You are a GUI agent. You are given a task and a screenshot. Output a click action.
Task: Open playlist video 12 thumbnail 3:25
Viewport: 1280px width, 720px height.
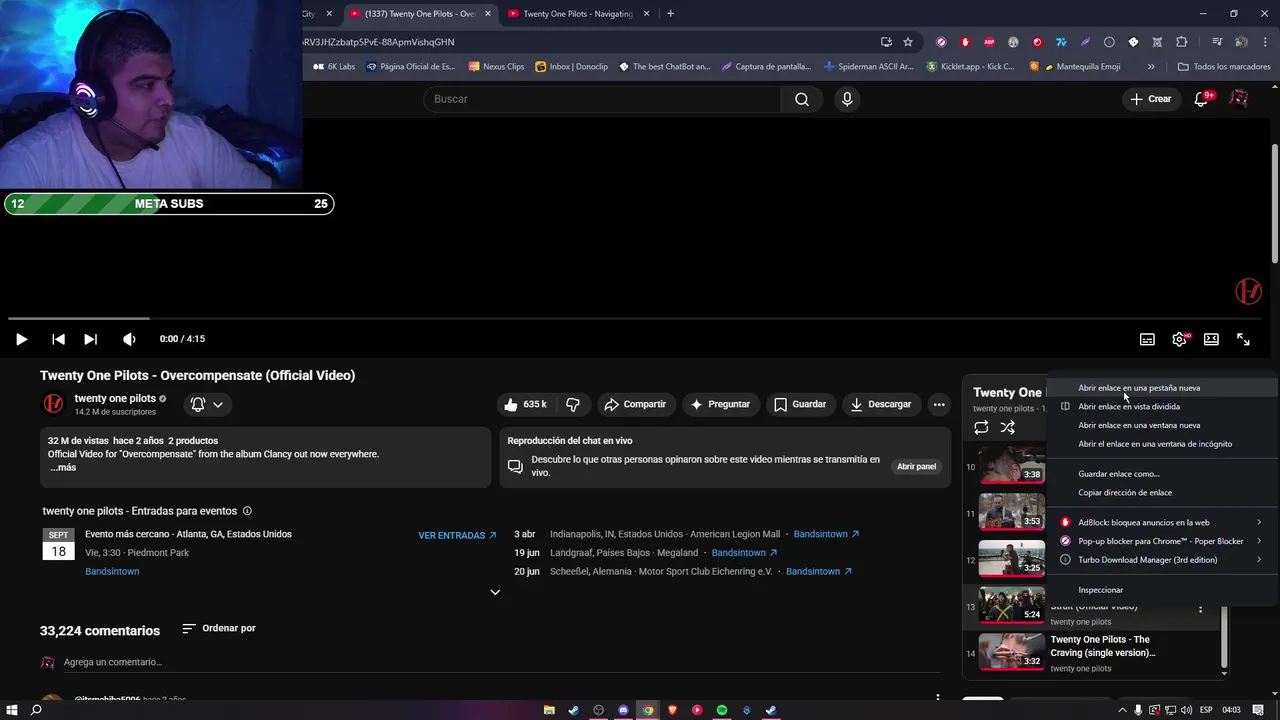pos(1011,559)
